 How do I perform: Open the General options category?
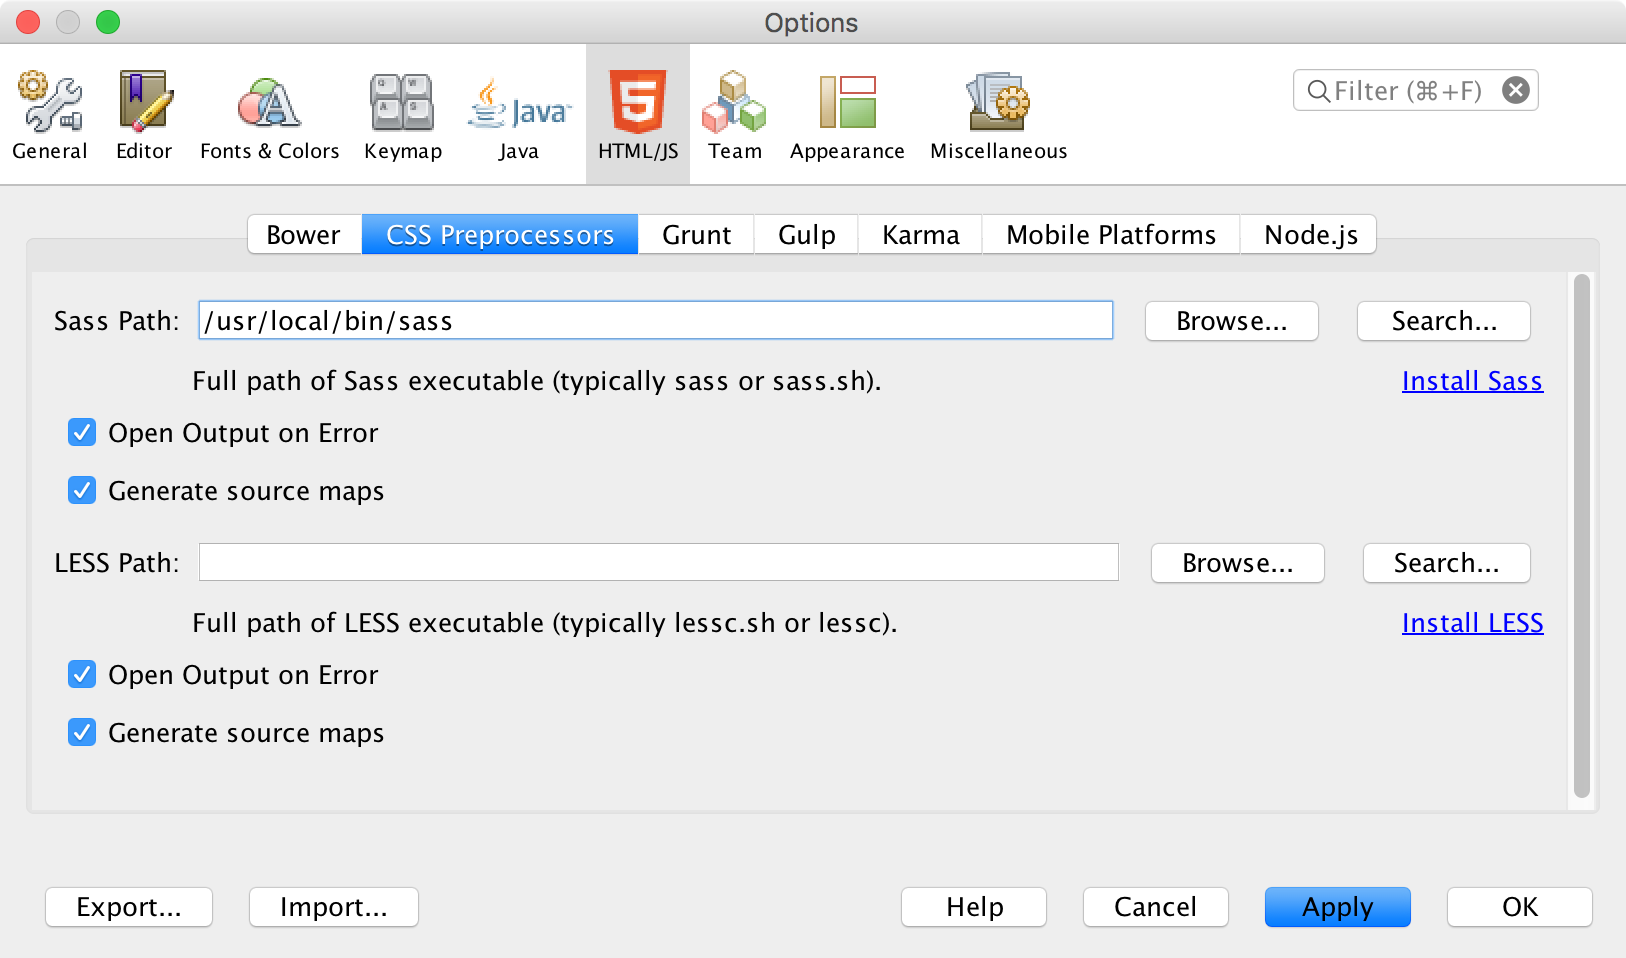tap(50, 116)
